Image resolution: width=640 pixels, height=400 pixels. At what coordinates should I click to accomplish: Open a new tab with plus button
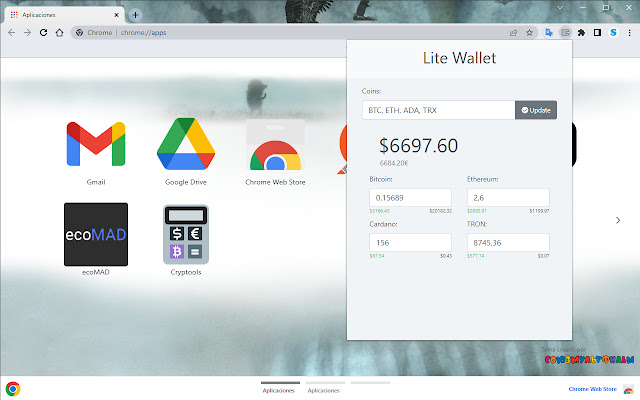point(135,15)
